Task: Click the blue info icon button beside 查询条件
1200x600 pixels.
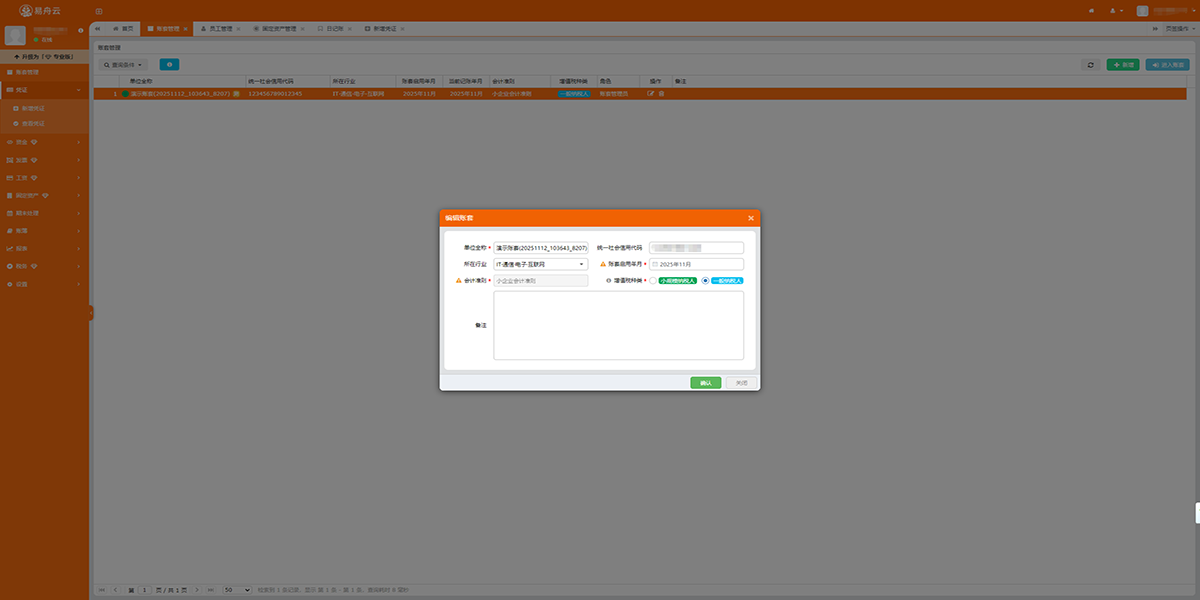Action: (x=169, y=64)
